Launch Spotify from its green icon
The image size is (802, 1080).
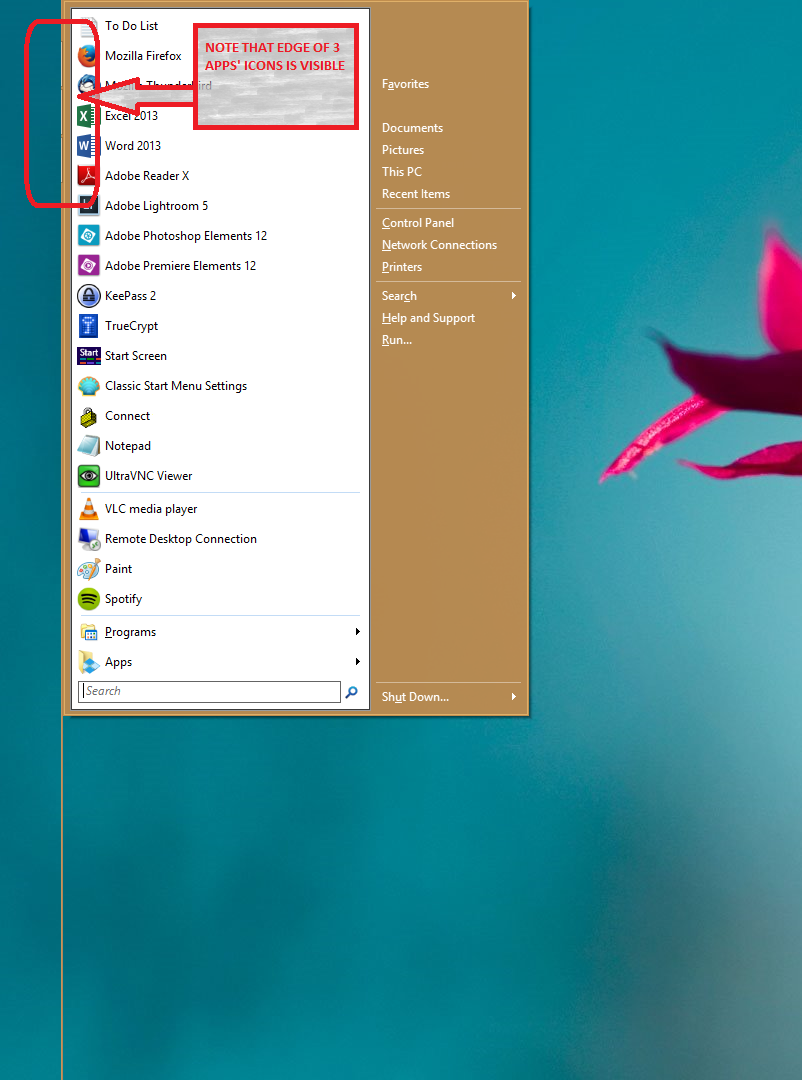pyautogui.click(x=89, y=599)
